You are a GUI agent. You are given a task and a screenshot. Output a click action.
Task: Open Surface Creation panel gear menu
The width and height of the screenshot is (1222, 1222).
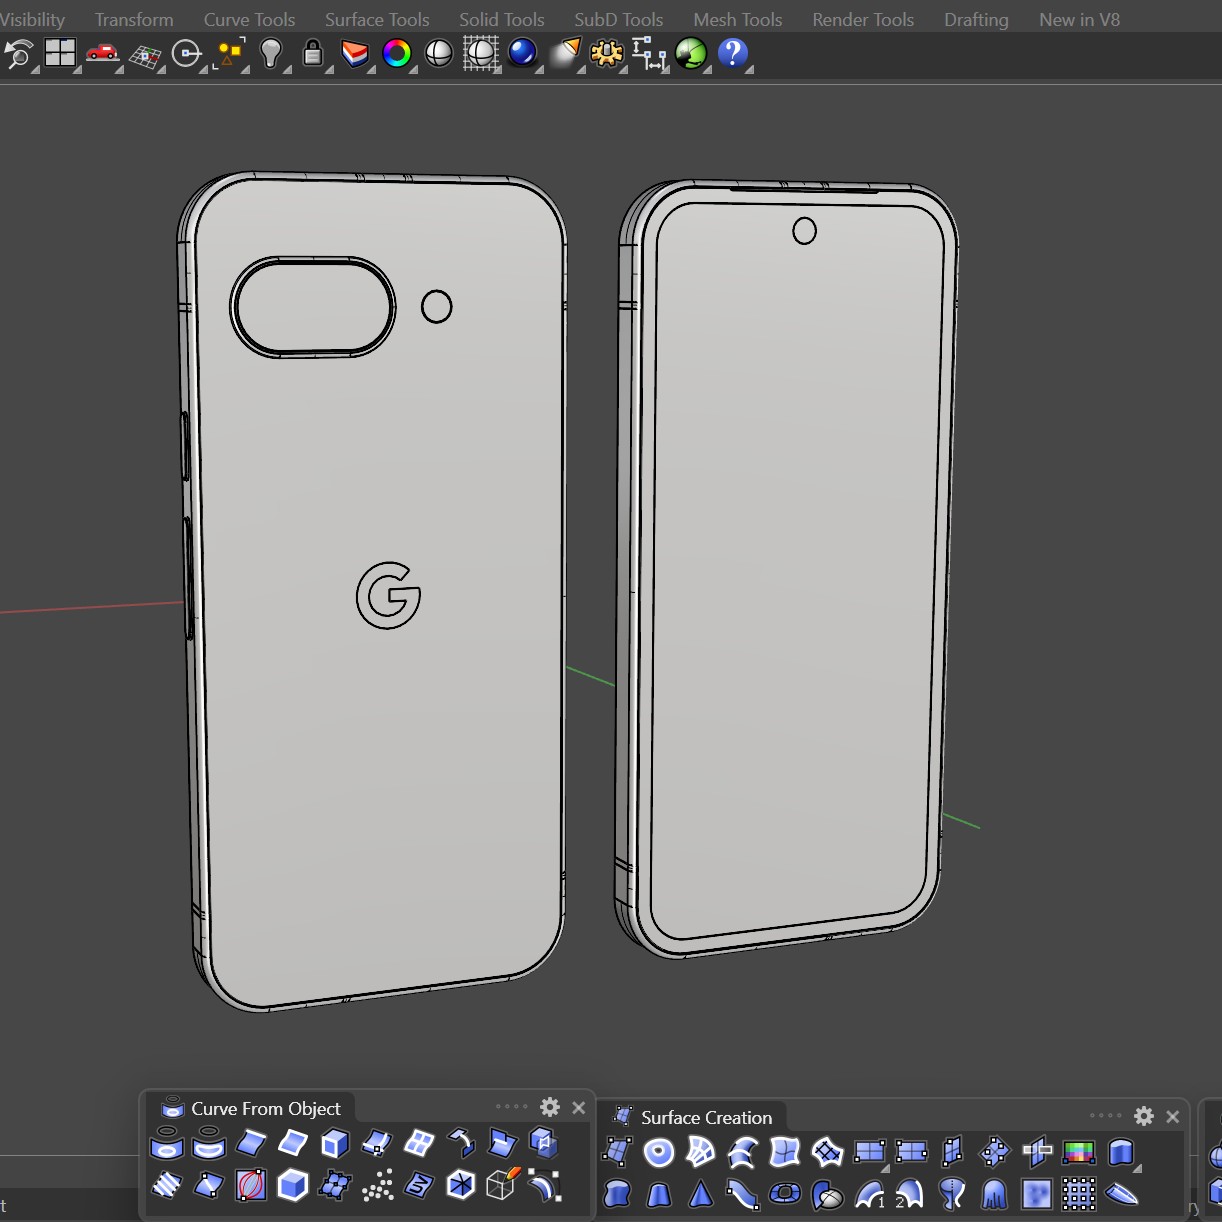click(1144, 1116)
